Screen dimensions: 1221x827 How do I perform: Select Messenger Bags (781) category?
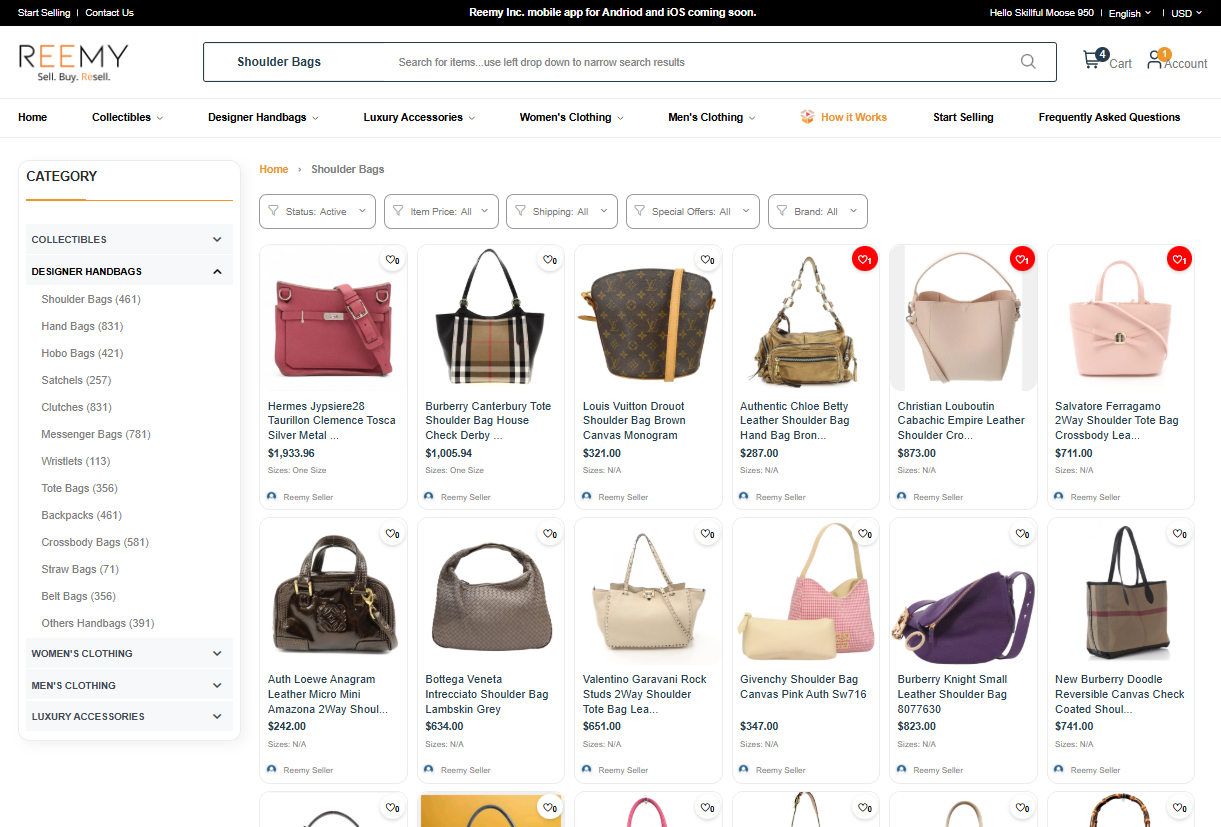pos(96,434)
